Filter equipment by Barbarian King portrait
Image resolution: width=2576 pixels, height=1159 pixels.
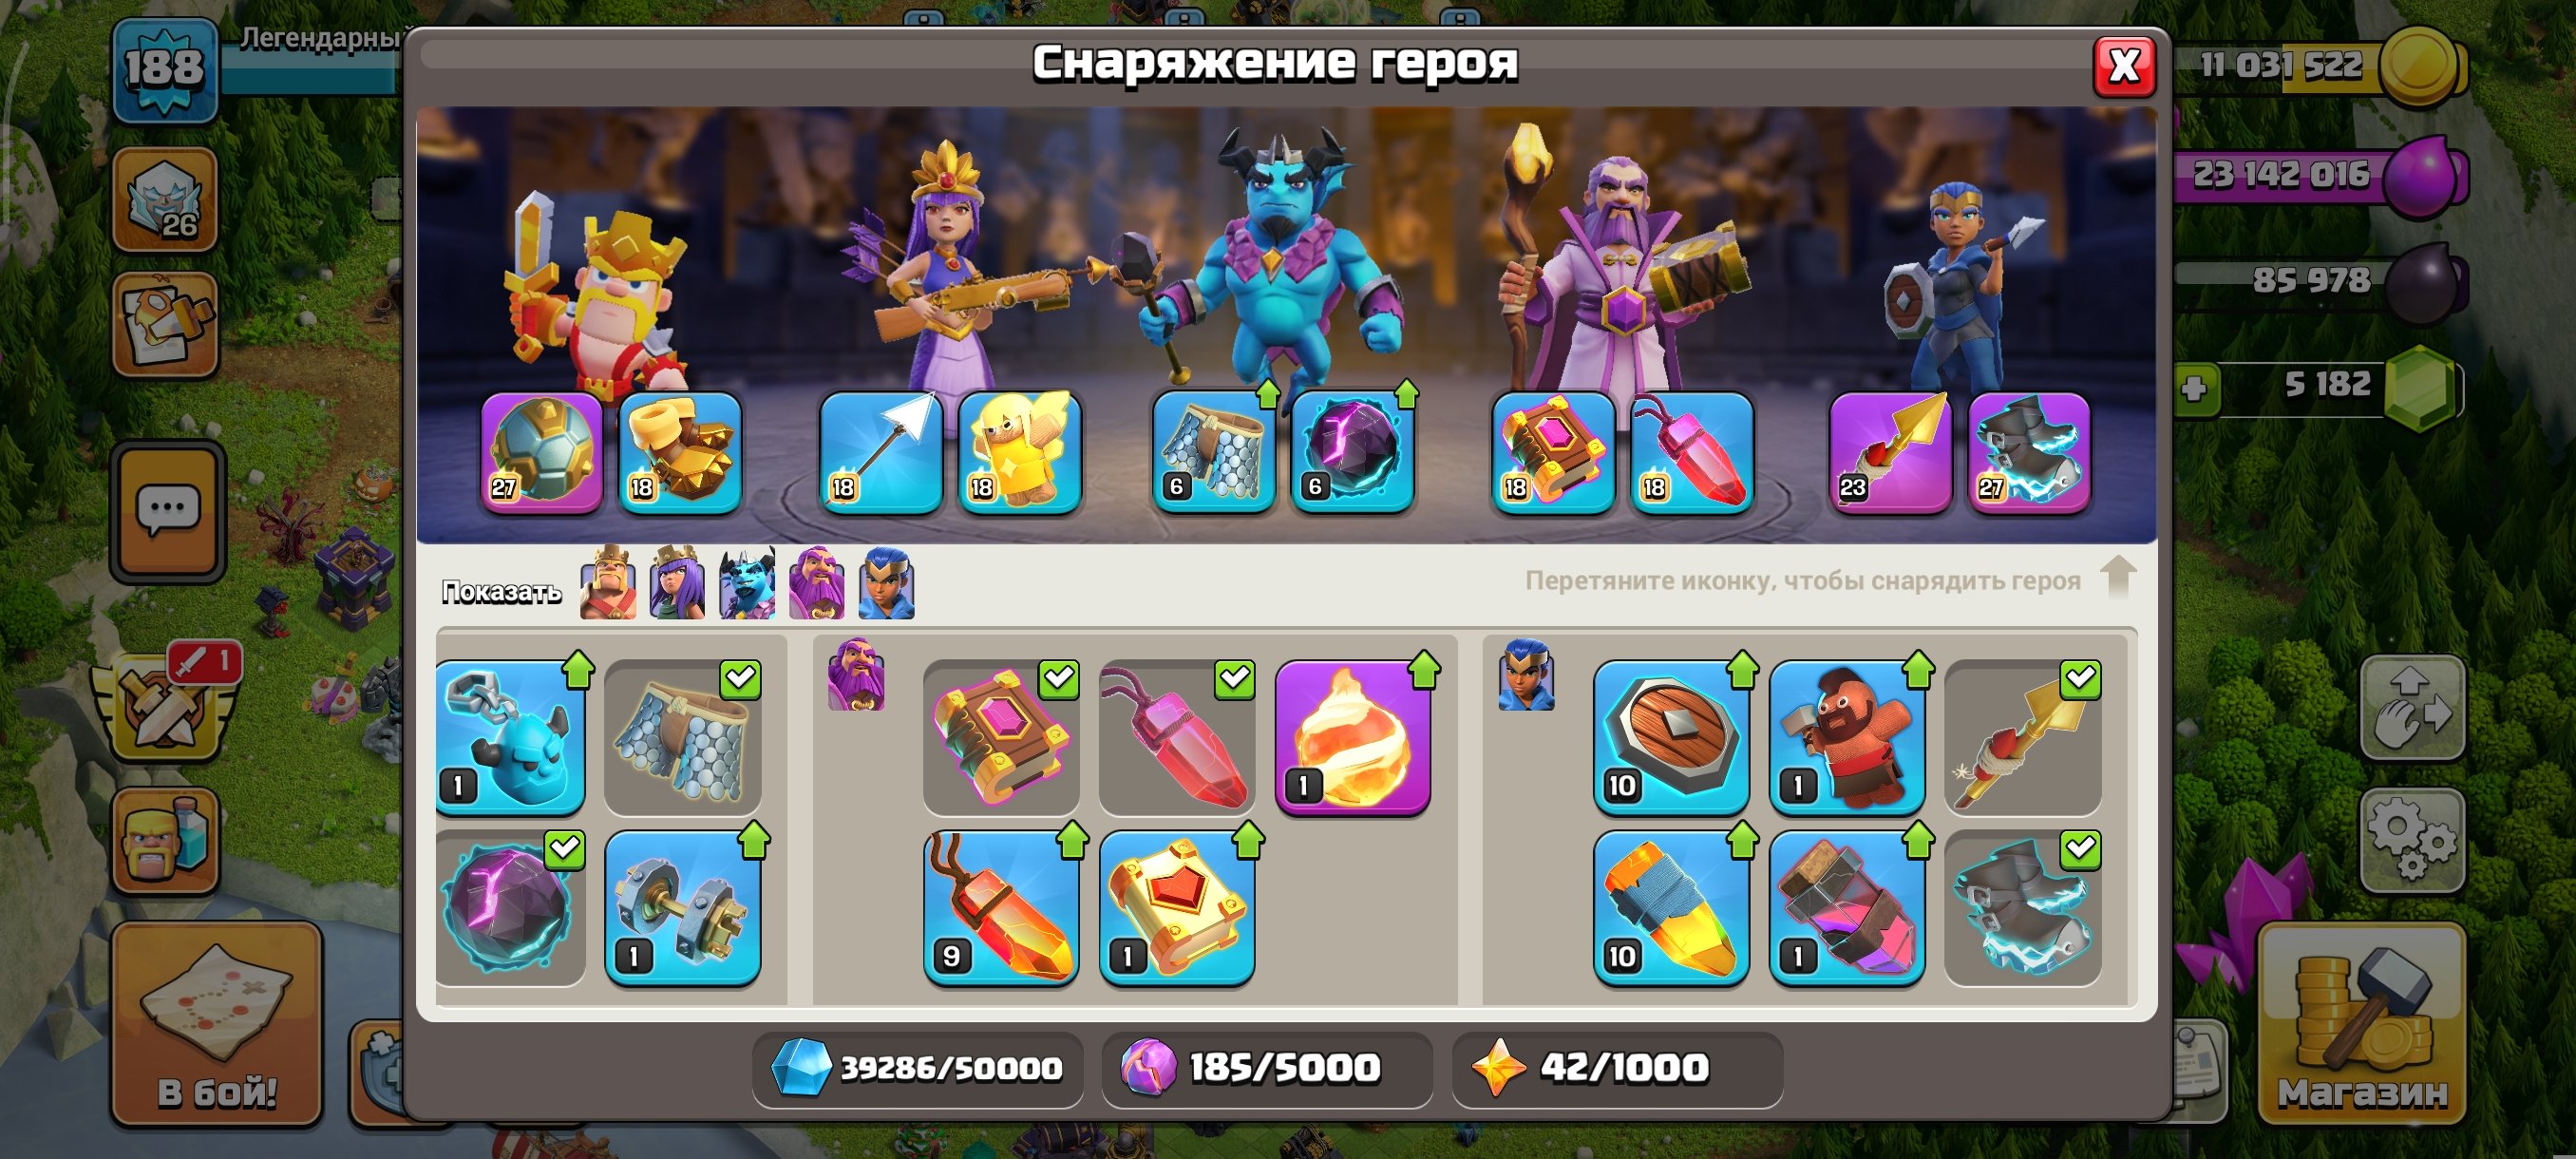click(608, 583)
